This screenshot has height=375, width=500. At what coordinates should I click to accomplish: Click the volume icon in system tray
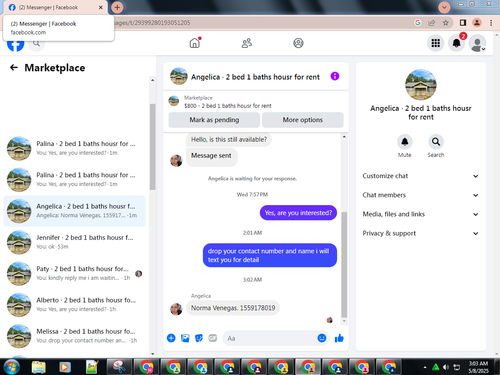446,367
